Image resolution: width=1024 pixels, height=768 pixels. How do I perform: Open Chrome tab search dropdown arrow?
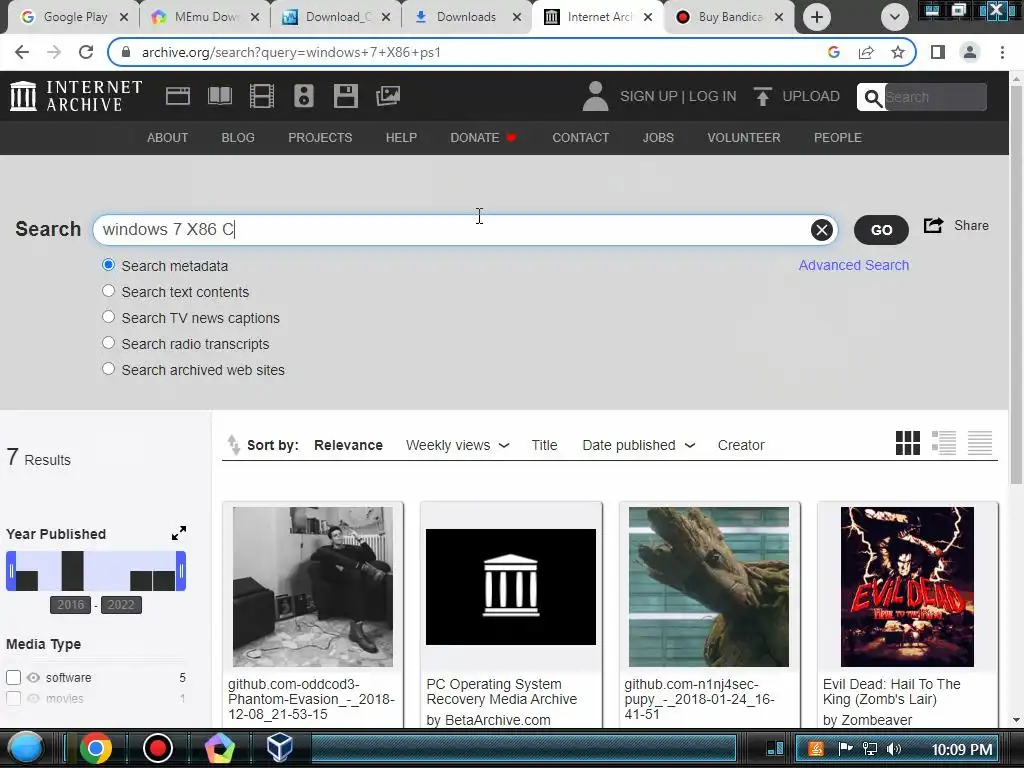tap(895, 17)
